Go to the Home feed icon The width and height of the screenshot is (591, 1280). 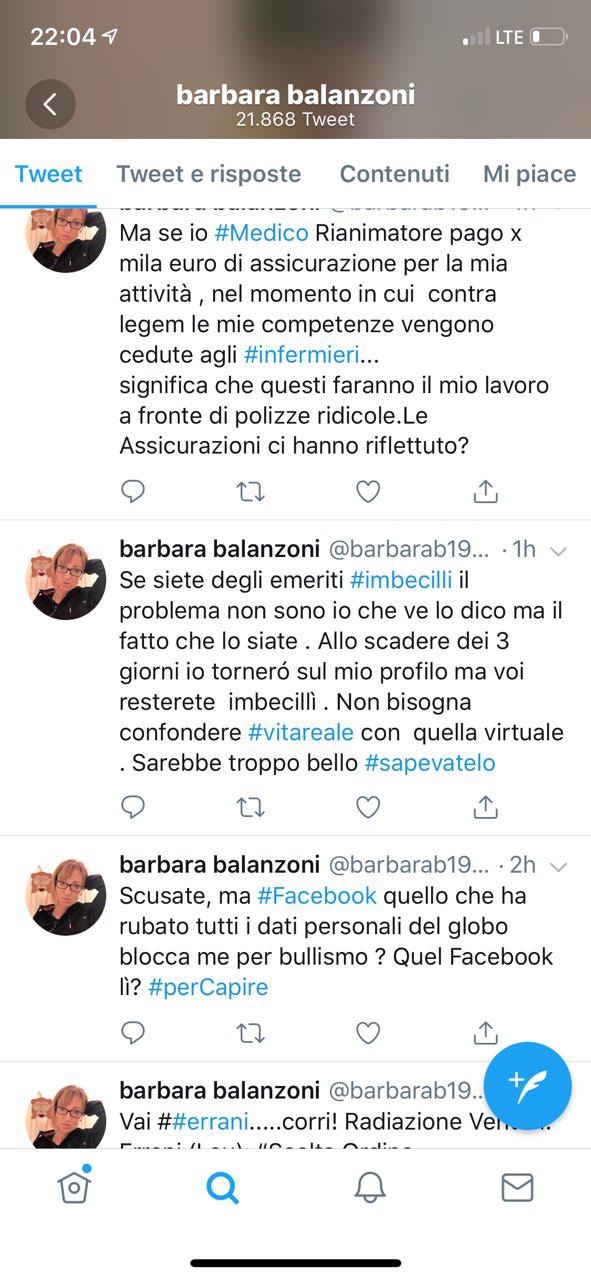point(73,1186)
